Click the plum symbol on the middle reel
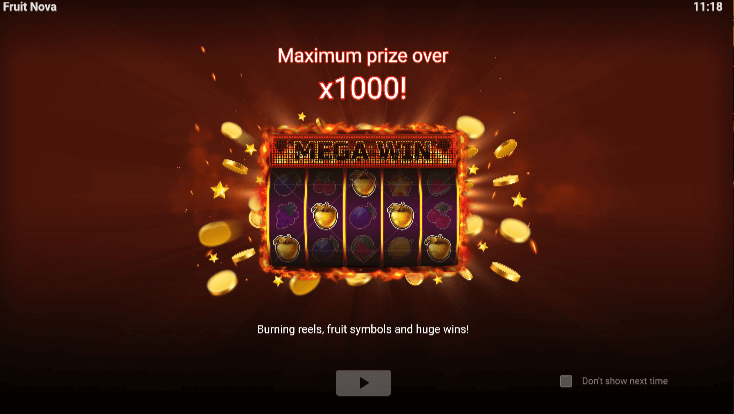Image resolution: width=734 pixels, height=414 pixels. [x=363, y=216]
